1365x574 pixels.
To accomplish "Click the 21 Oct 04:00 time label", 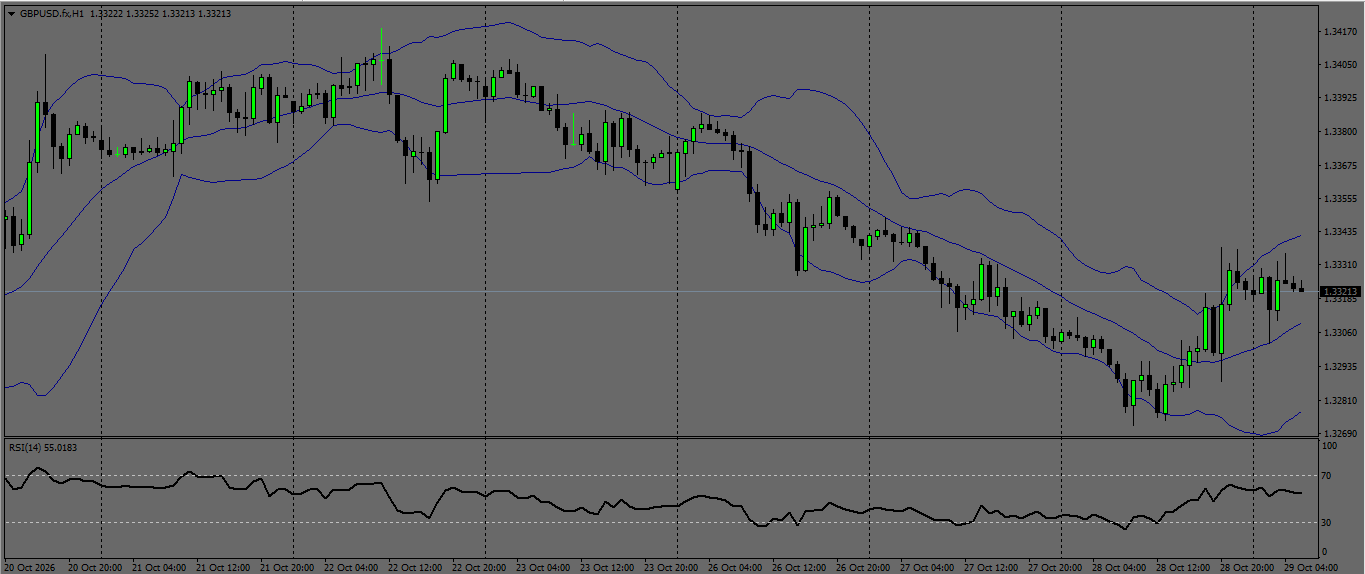I will [159, 567].
